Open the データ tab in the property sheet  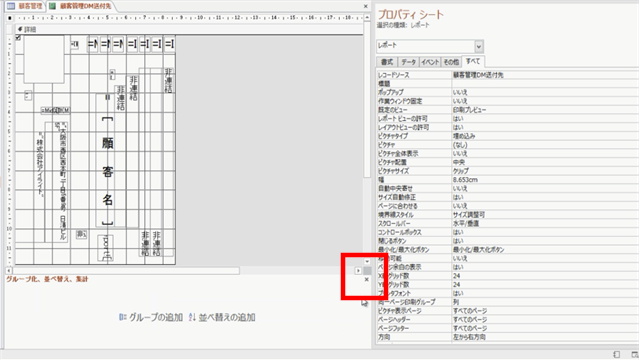pos(408,62)
